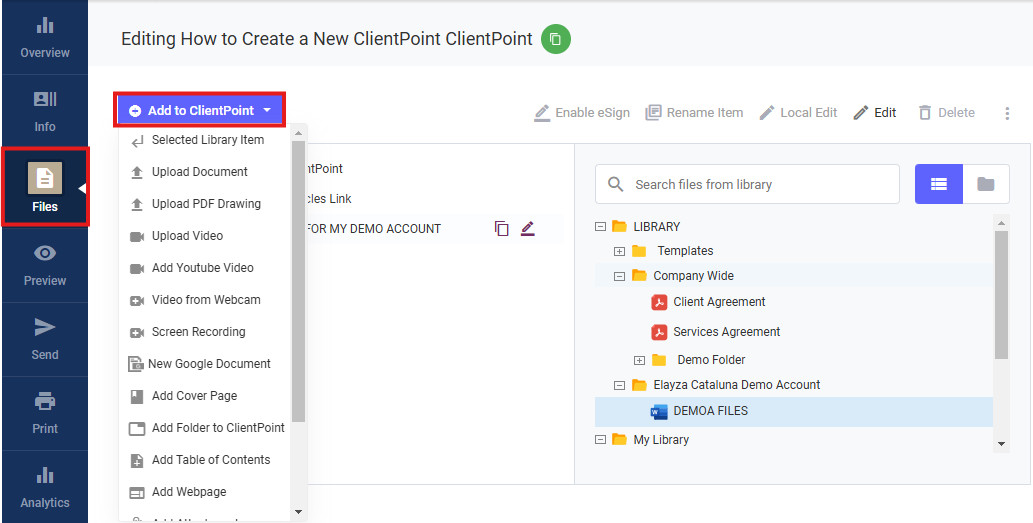
Task: Click Rename Item in toolbar
Action: coord(694,113)
